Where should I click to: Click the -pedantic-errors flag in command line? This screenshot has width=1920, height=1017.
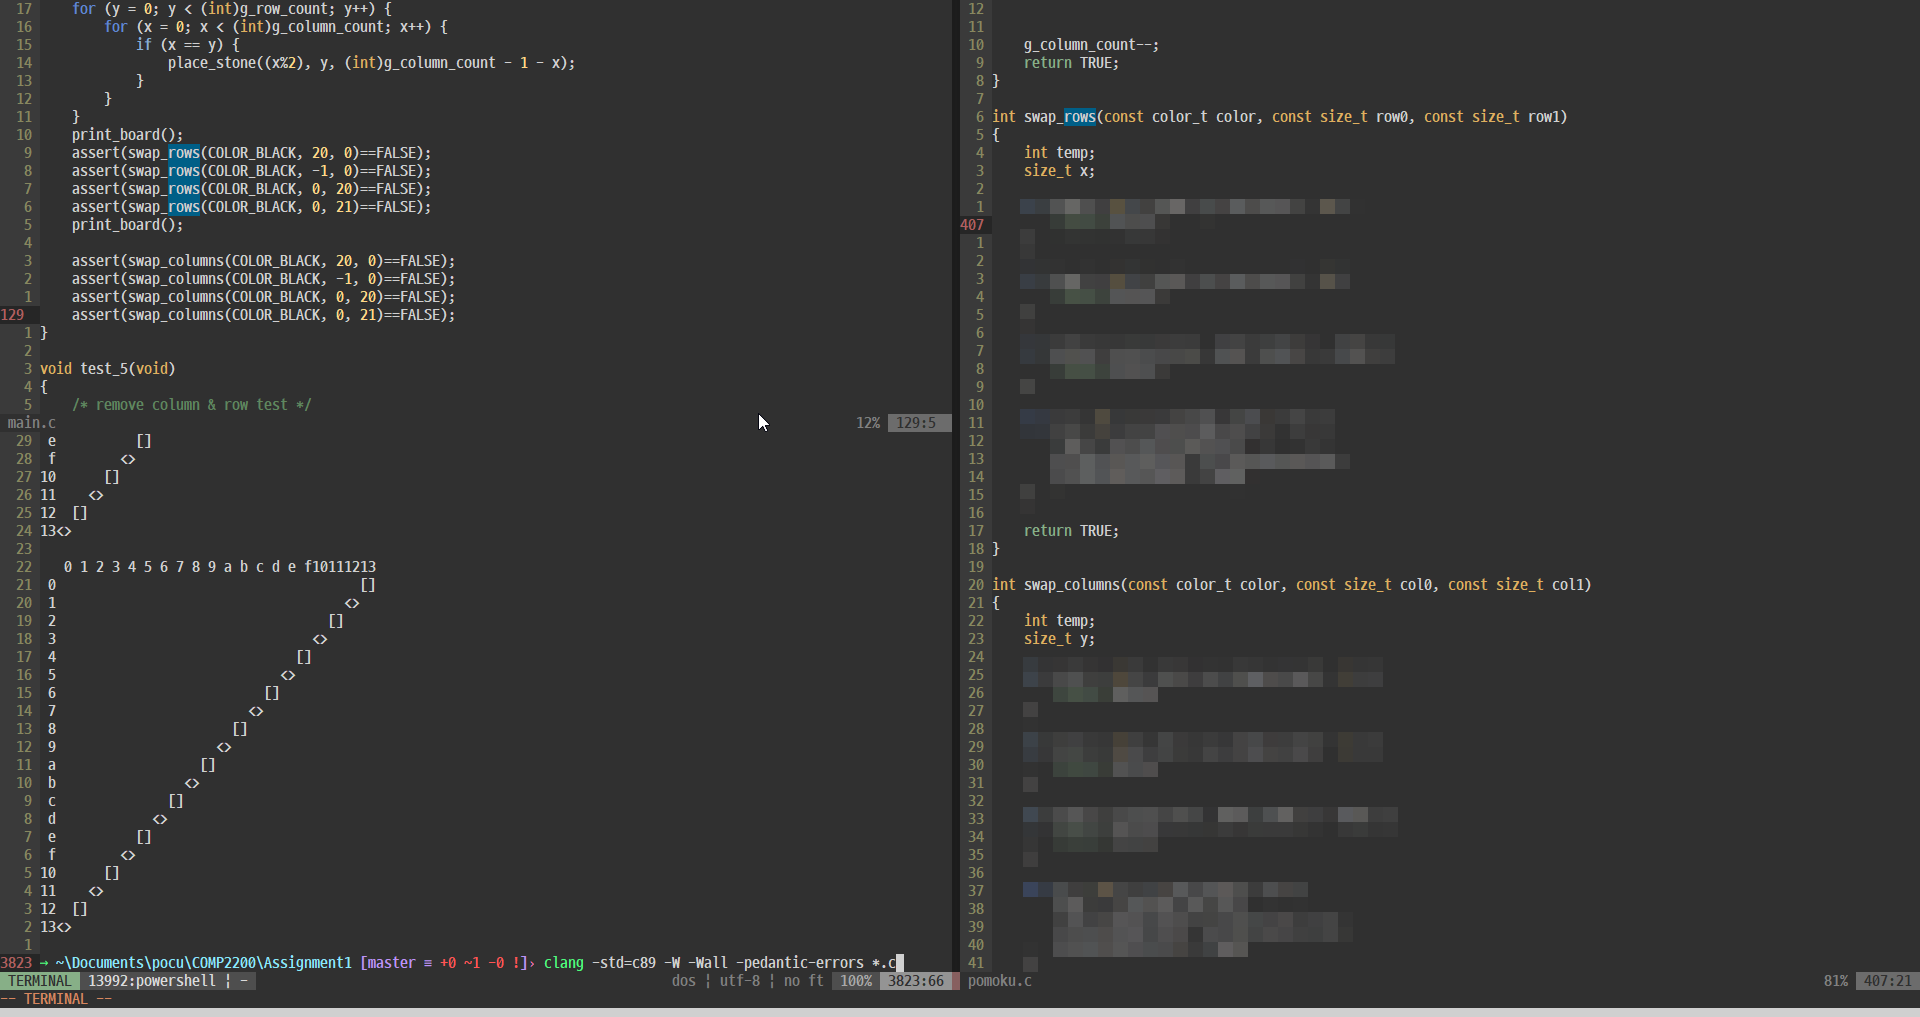coord(800,963)
